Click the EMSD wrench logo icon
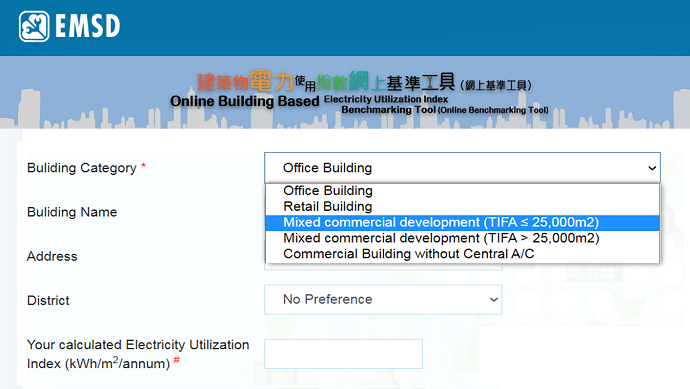 34,26
